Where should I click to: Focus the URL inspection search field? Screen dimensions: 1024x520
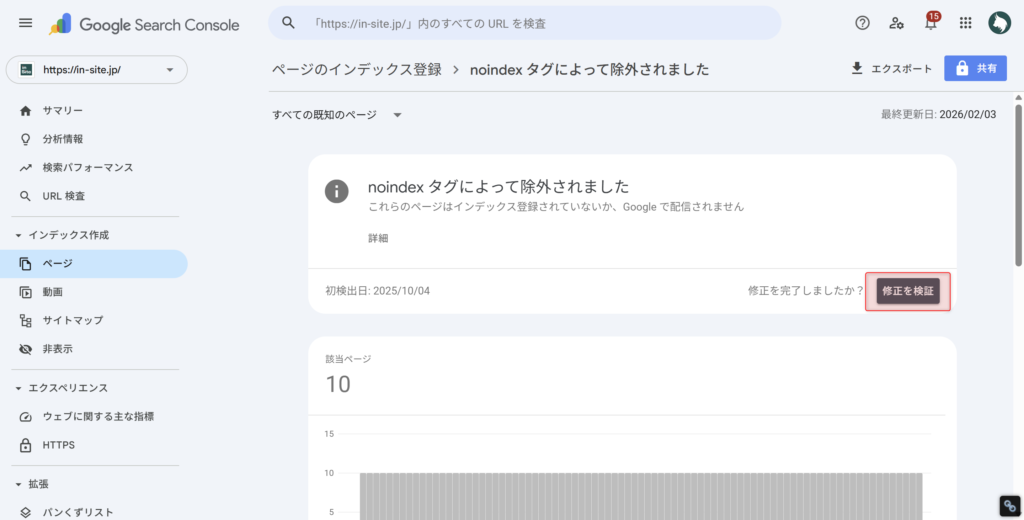click(524, 23)
